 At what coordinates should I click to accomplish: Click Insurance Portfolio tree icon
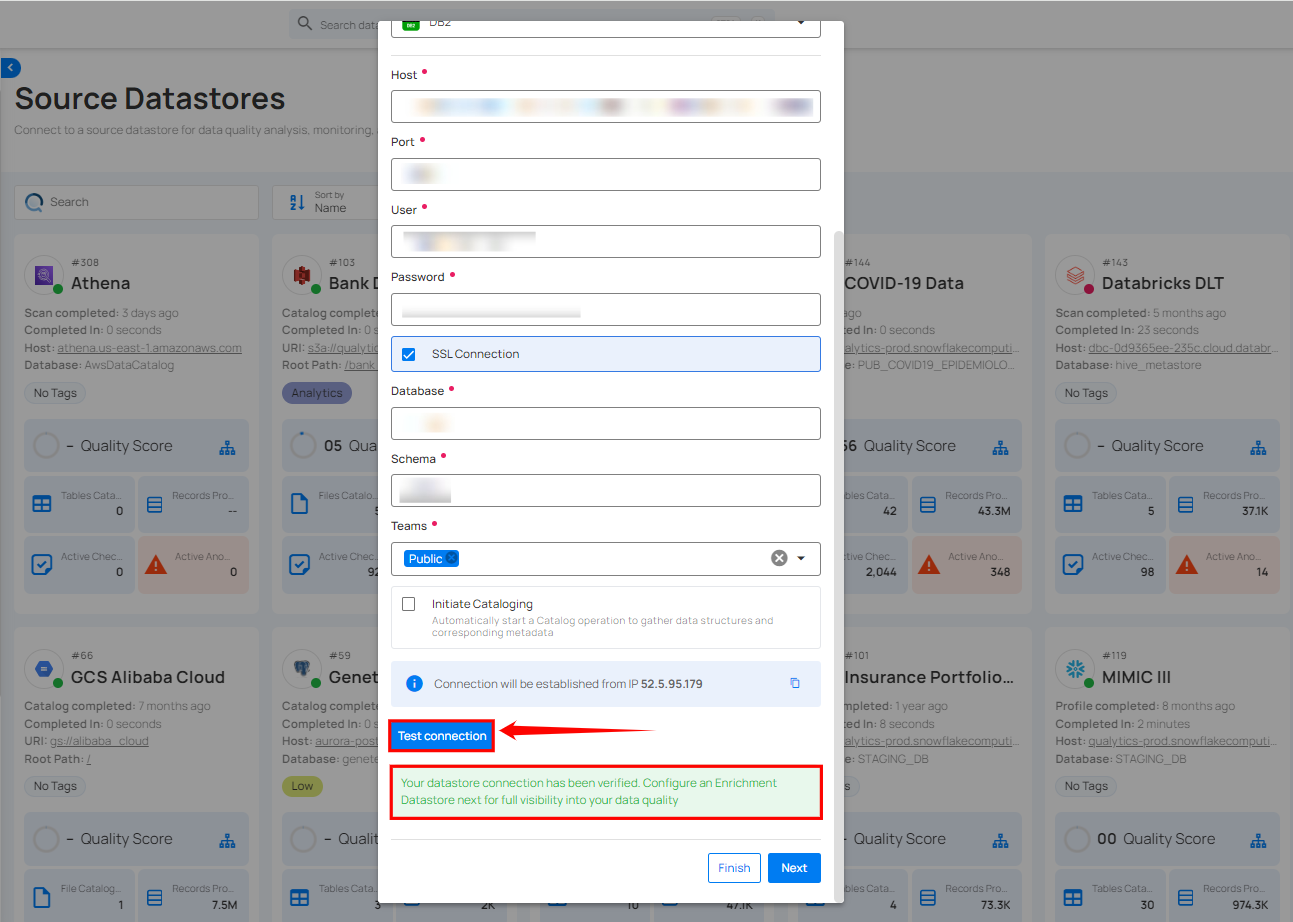pos(1000,840)
